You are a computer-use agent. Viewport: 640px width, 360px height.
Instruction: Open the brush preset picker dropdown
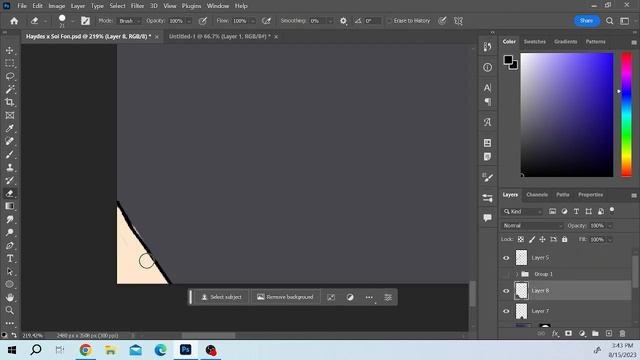pyautogui.click(x=72, y=21)
